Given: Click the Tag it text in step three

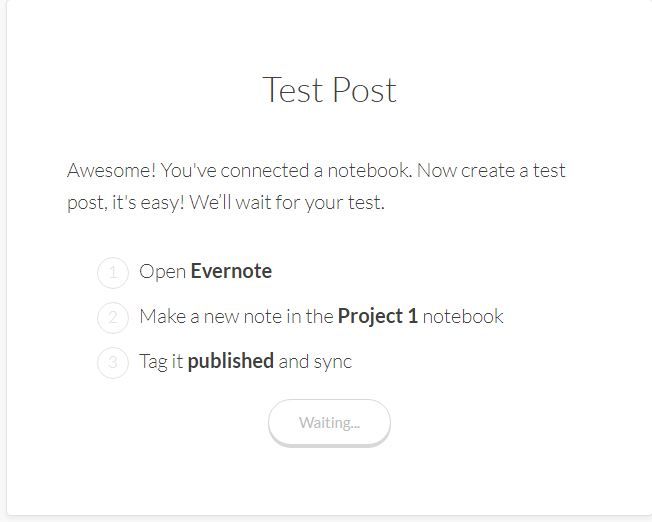Looking at the screenshot, I should click(x=161, y=361).
